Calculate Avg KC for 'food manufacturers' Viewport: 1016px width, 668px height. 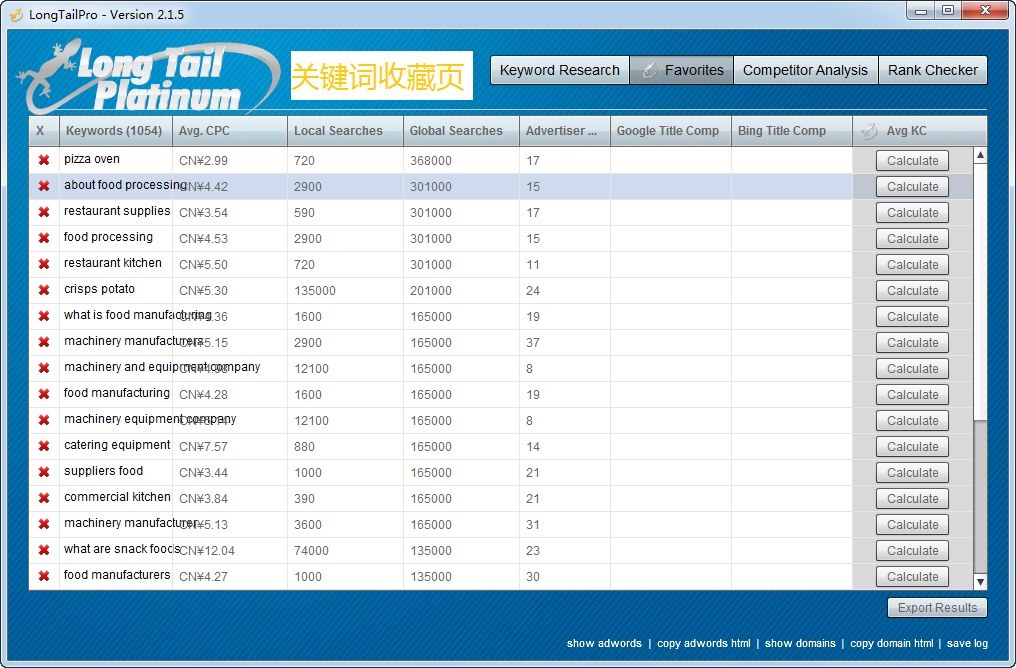pyautogui.click(x=912, y=576)
